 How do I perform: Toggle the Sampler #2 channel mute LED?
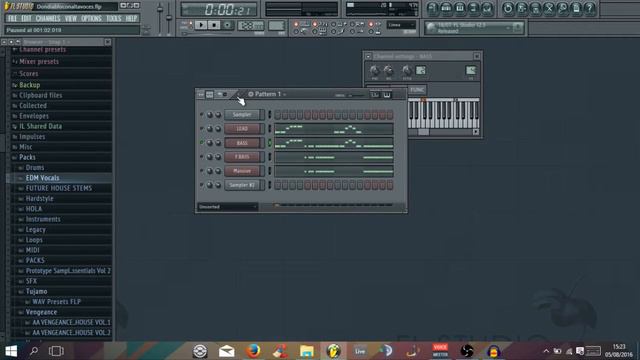(202, 185)
